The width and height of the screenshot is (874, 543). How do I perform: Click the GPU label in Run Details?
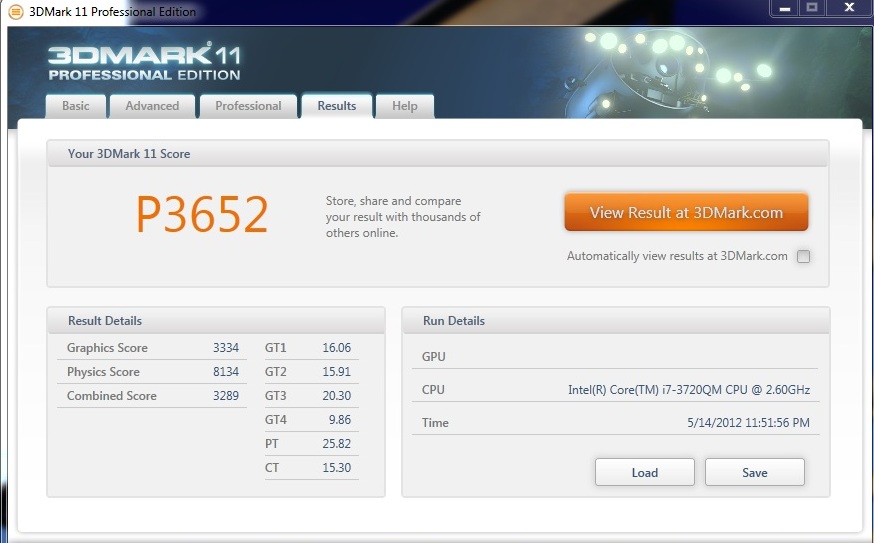pyautogui.click(x=434, y=357)
